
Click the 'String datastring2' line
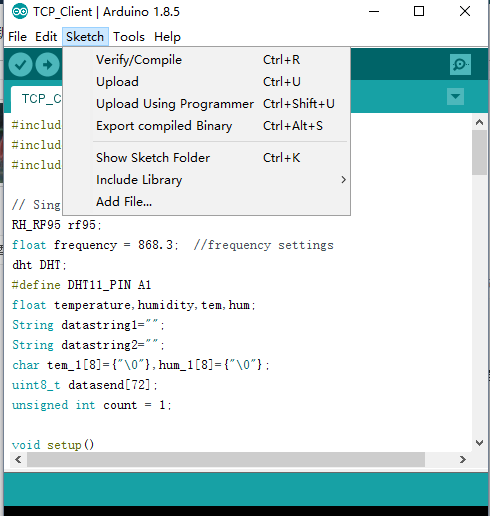[88, 345]
